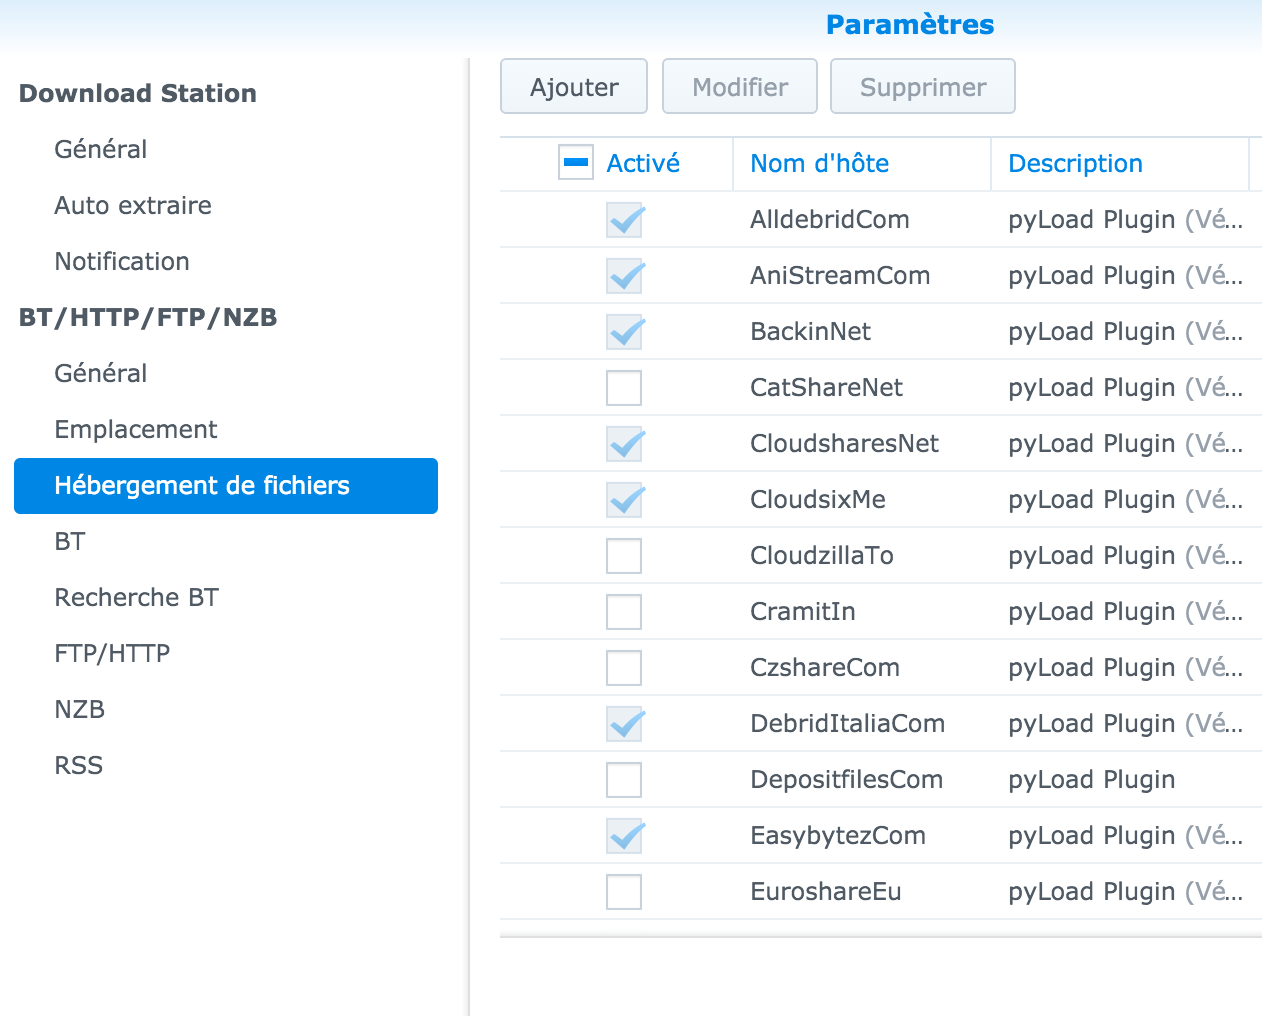Open the NZB settings
The height and width of the screenshot is (1016, 1262).
[x=80, y=709]
